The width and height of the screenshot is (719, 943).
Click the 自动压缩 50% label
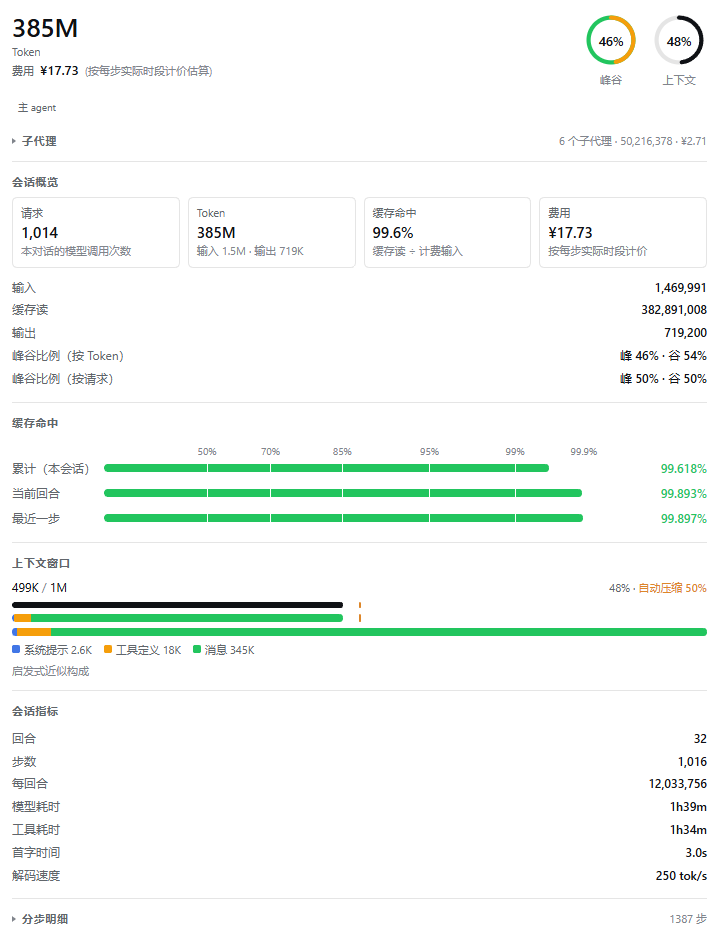coord(672,588)
